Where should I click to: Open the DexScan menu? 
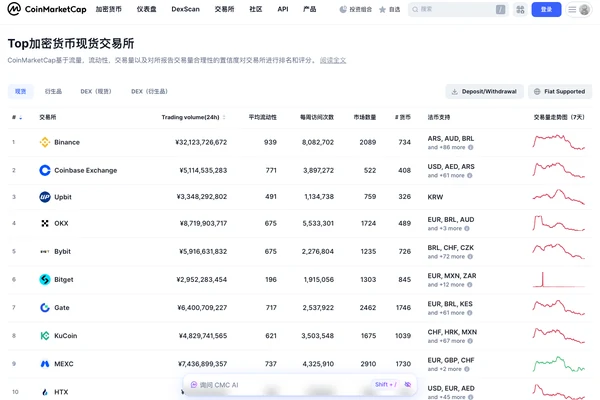point(186,9)
